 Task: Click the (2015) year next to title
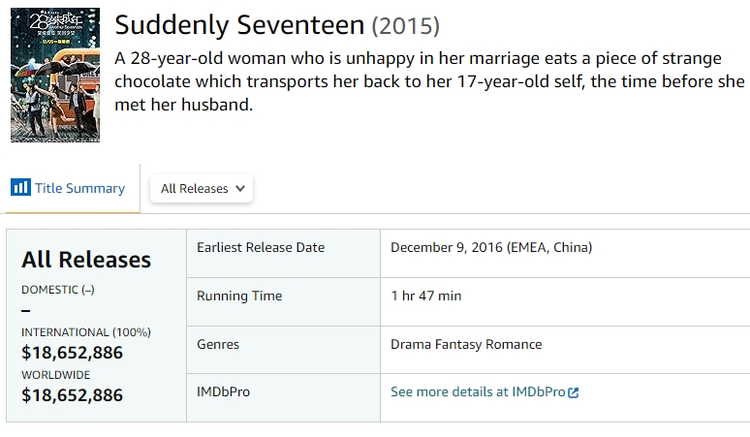pyautogui.click(x=405, y=25)
